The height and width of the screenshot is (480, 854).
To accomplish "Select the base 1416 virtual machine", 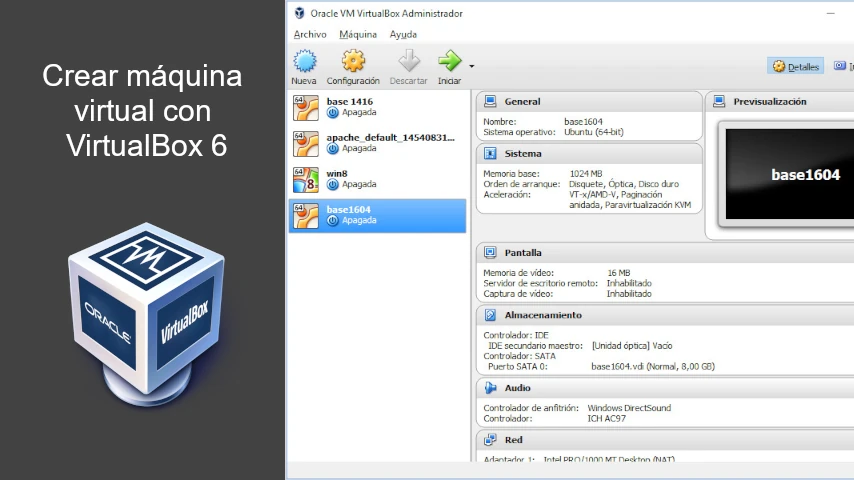I will pyautogui.click(x=377, y=107).
